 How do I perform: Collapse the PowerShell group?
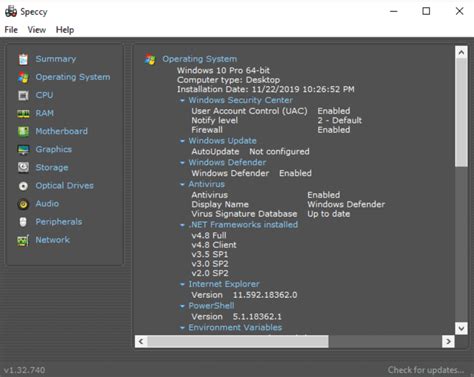(182, 306)
